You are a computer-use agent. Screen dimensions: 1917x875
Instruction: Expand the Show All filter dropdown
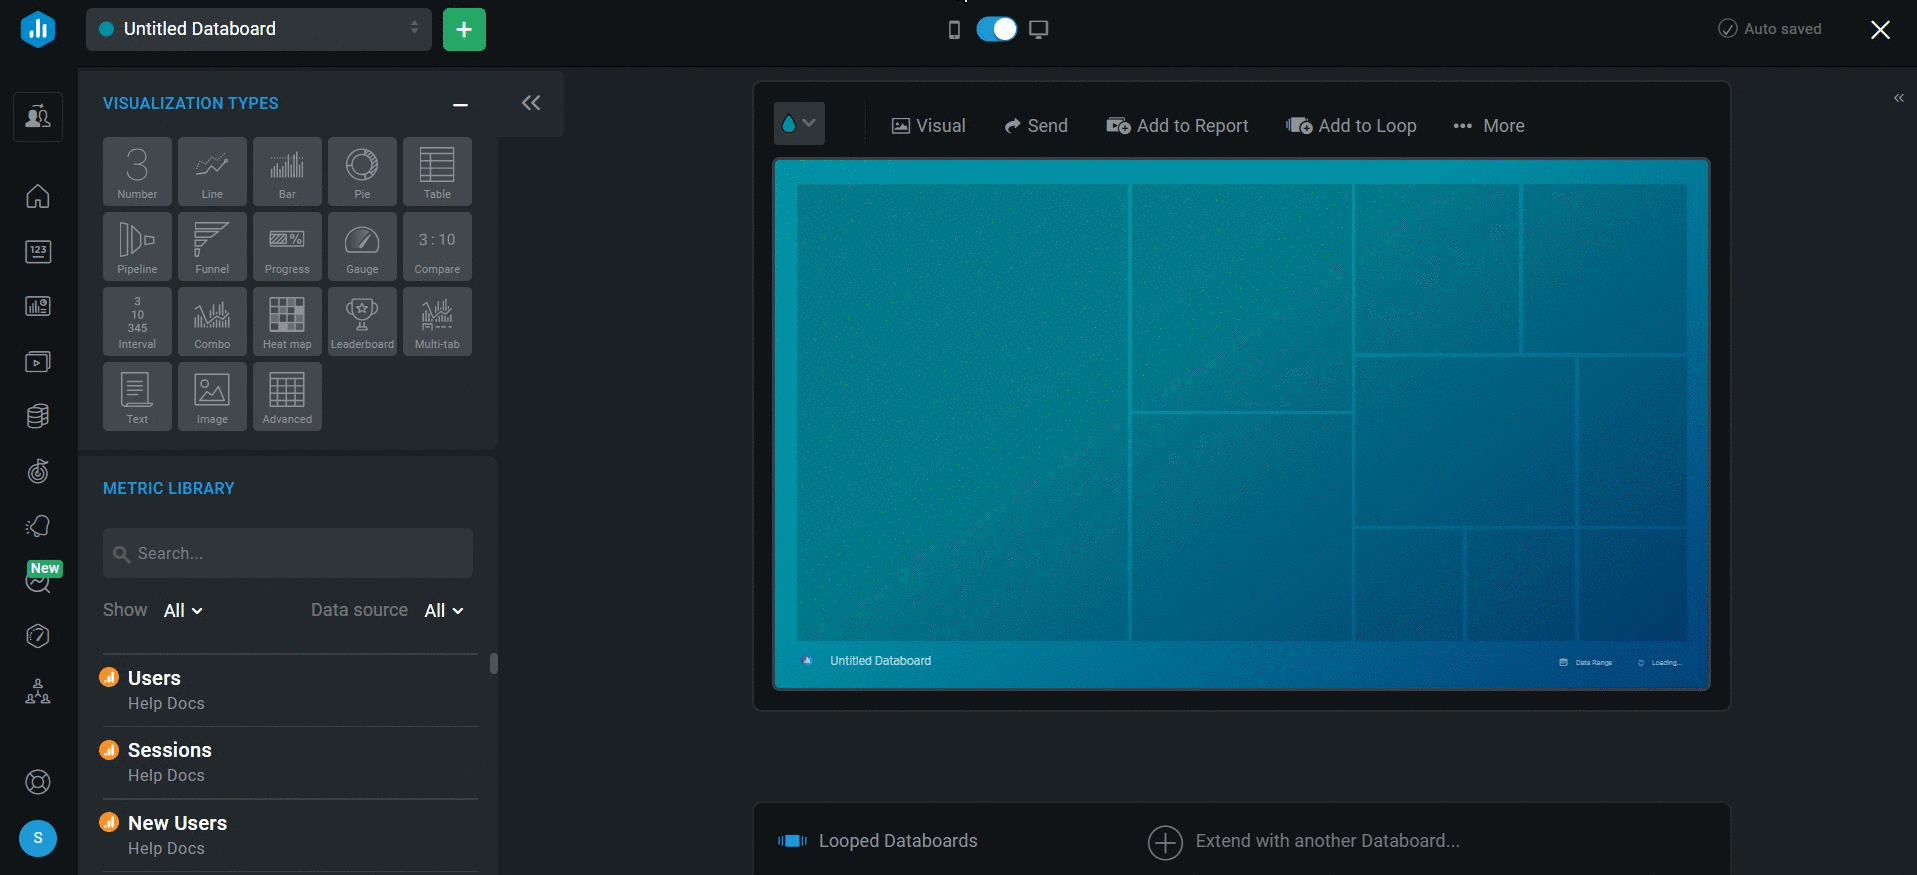[x=183, y=611]
